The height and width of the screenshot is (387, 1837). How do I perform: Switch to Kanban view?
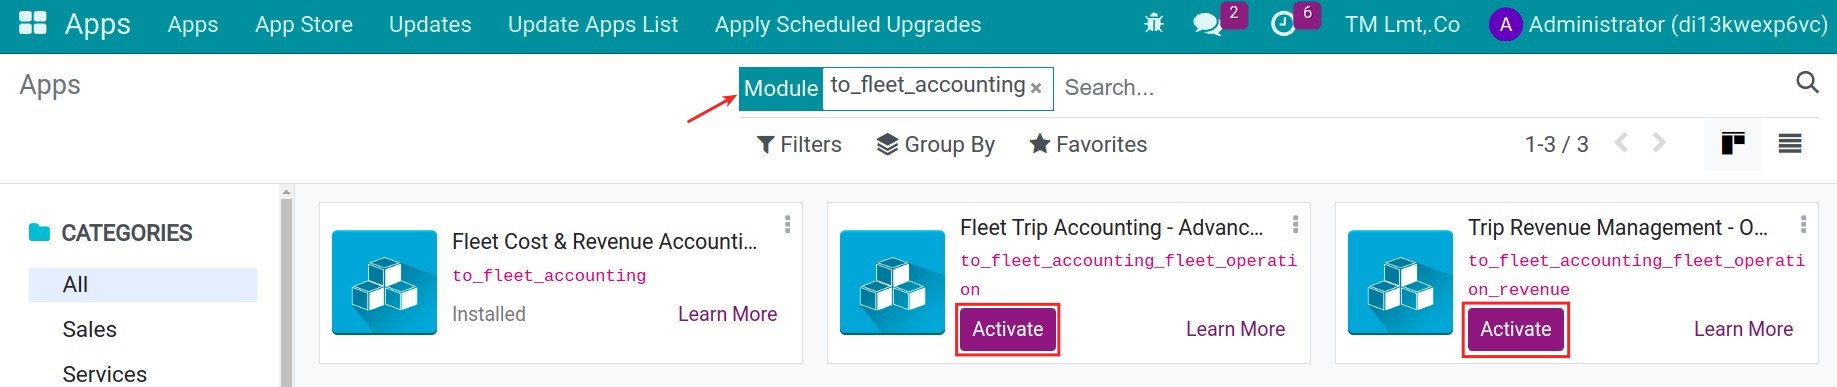pyautogui.click(x=1733, y=144)
